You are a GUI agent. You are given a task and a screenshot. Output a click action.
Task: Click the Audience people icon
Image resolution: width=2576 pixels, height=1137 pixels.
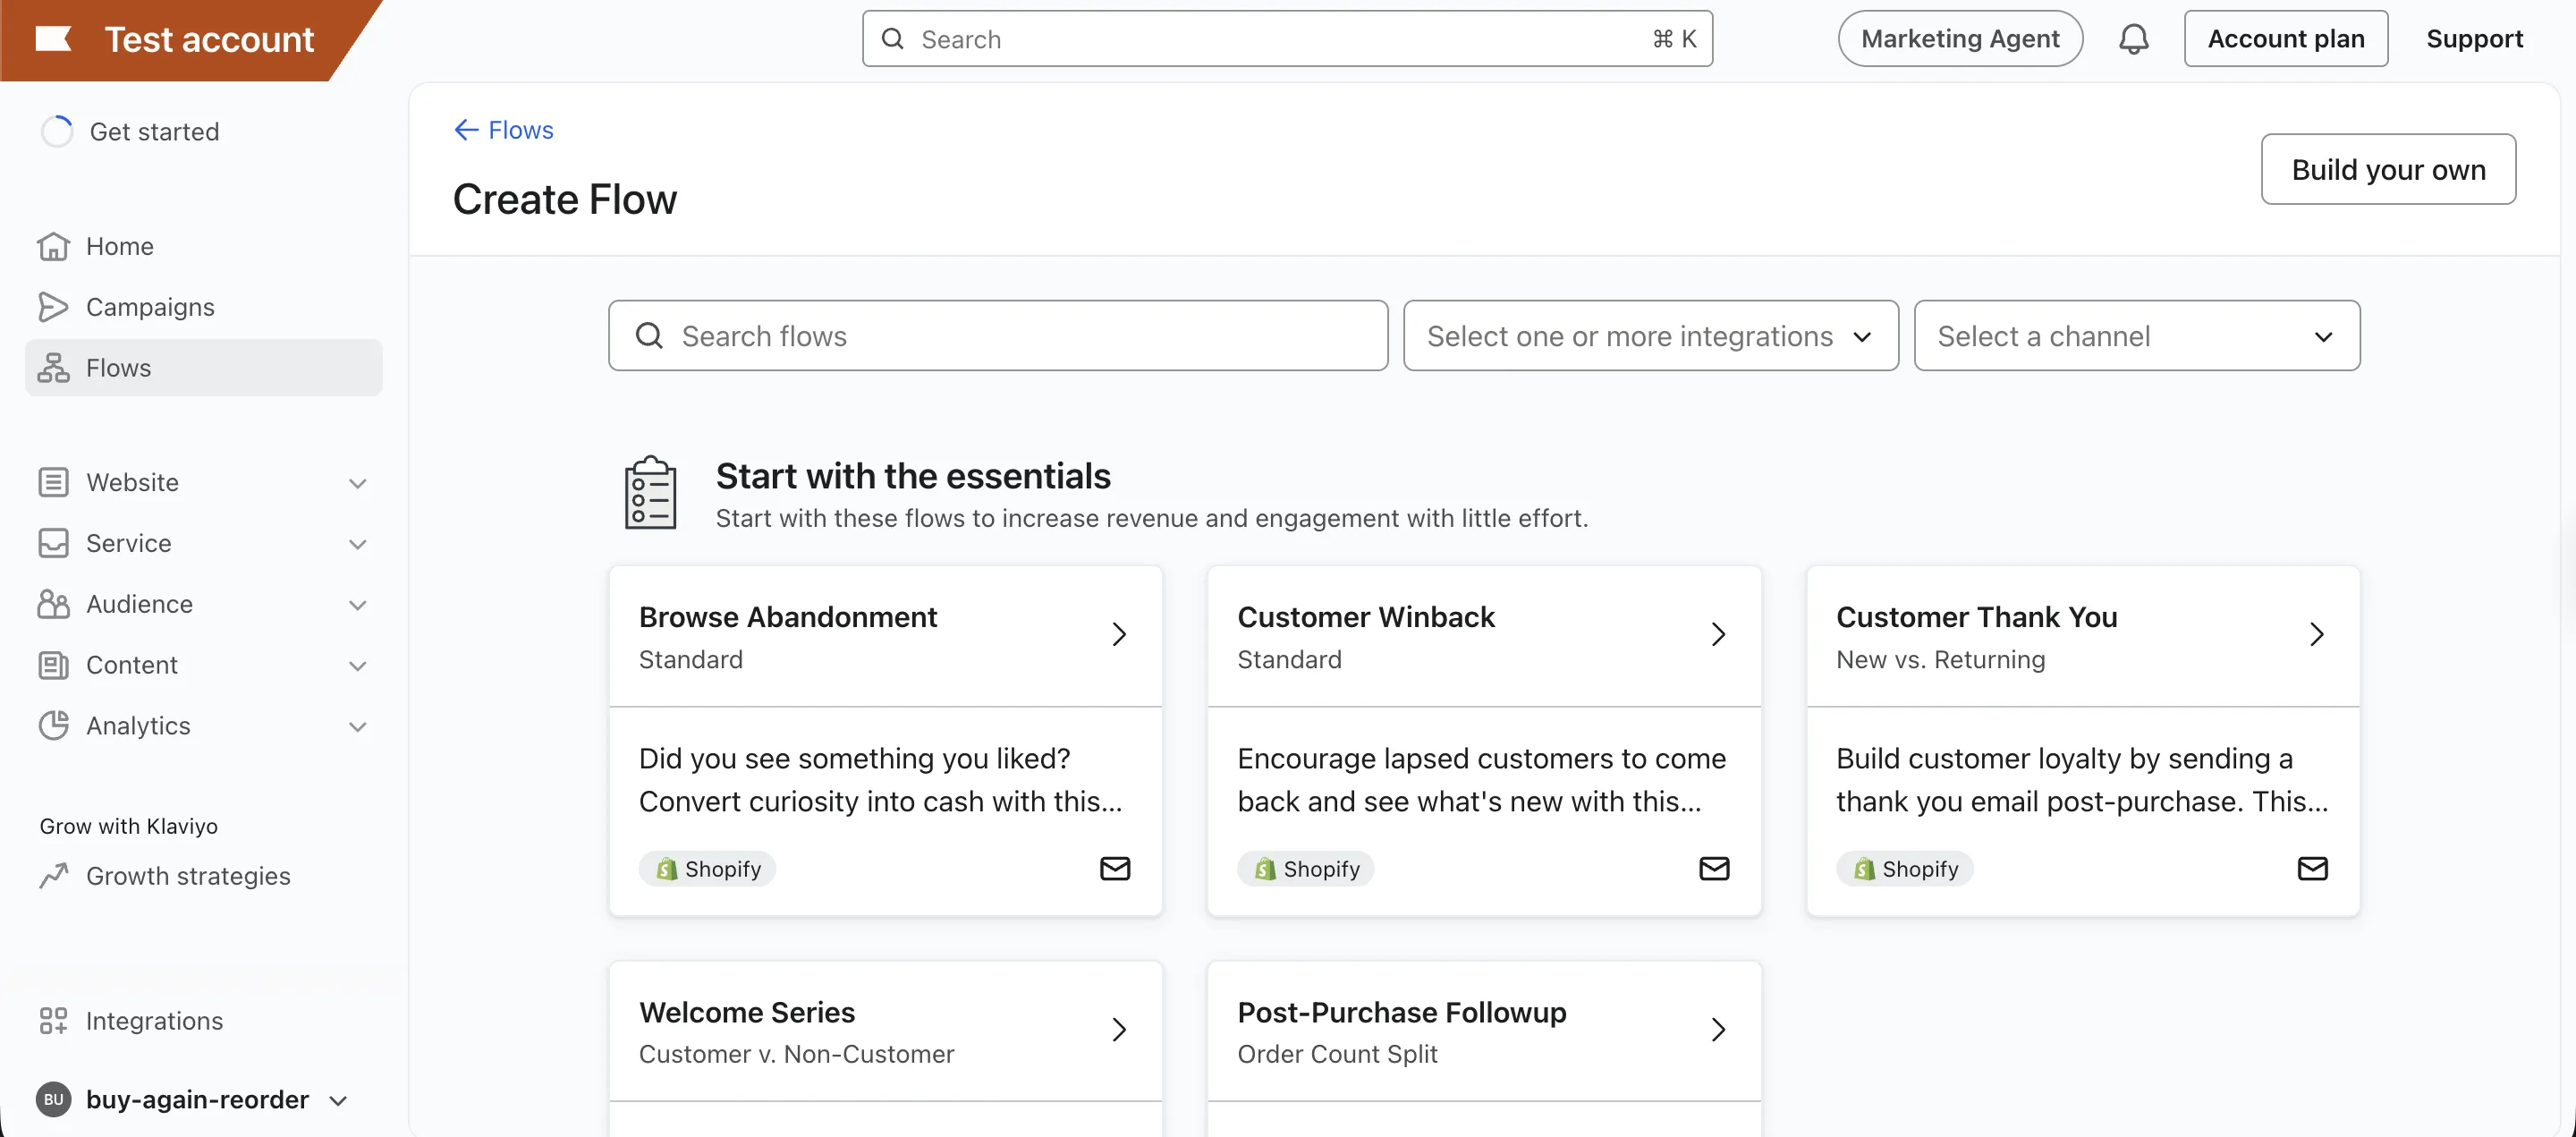53,604
